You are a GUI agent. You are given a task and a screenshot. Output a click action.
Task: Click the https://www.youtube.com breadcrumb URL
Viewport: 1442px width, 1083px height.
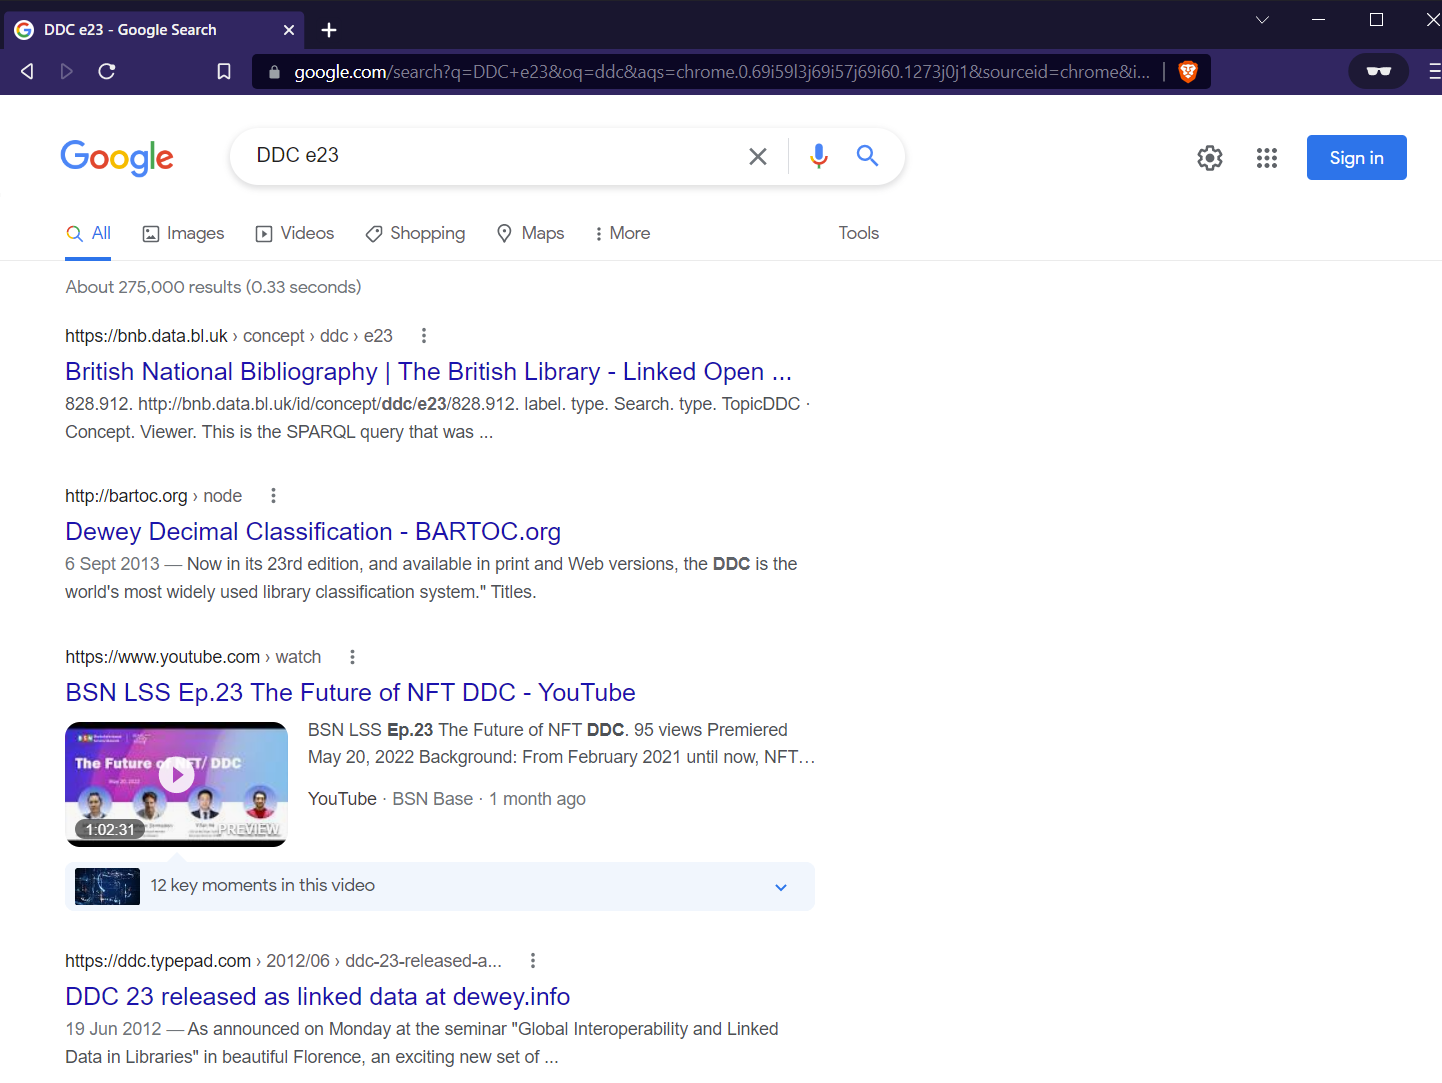tap(162, 657)
